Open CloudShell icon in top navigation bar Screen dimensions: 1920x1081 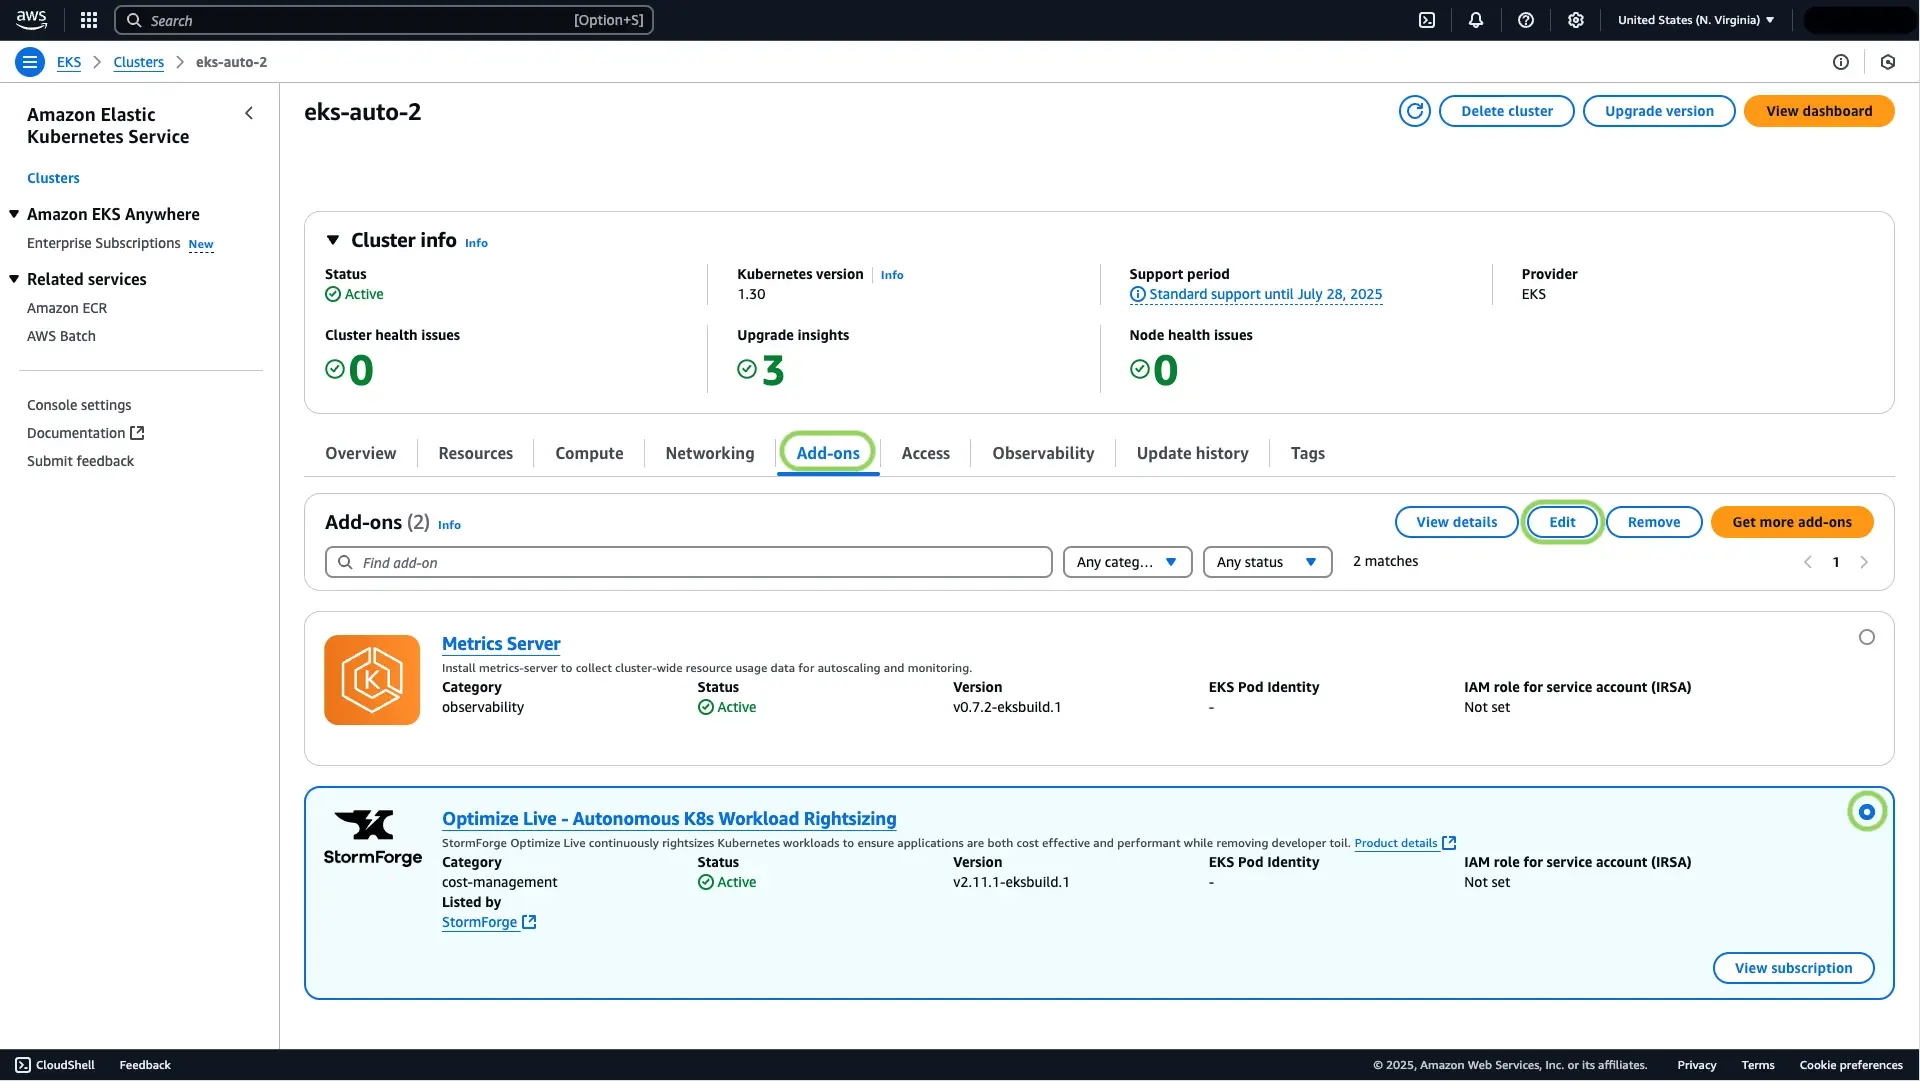pos(1427,20)
